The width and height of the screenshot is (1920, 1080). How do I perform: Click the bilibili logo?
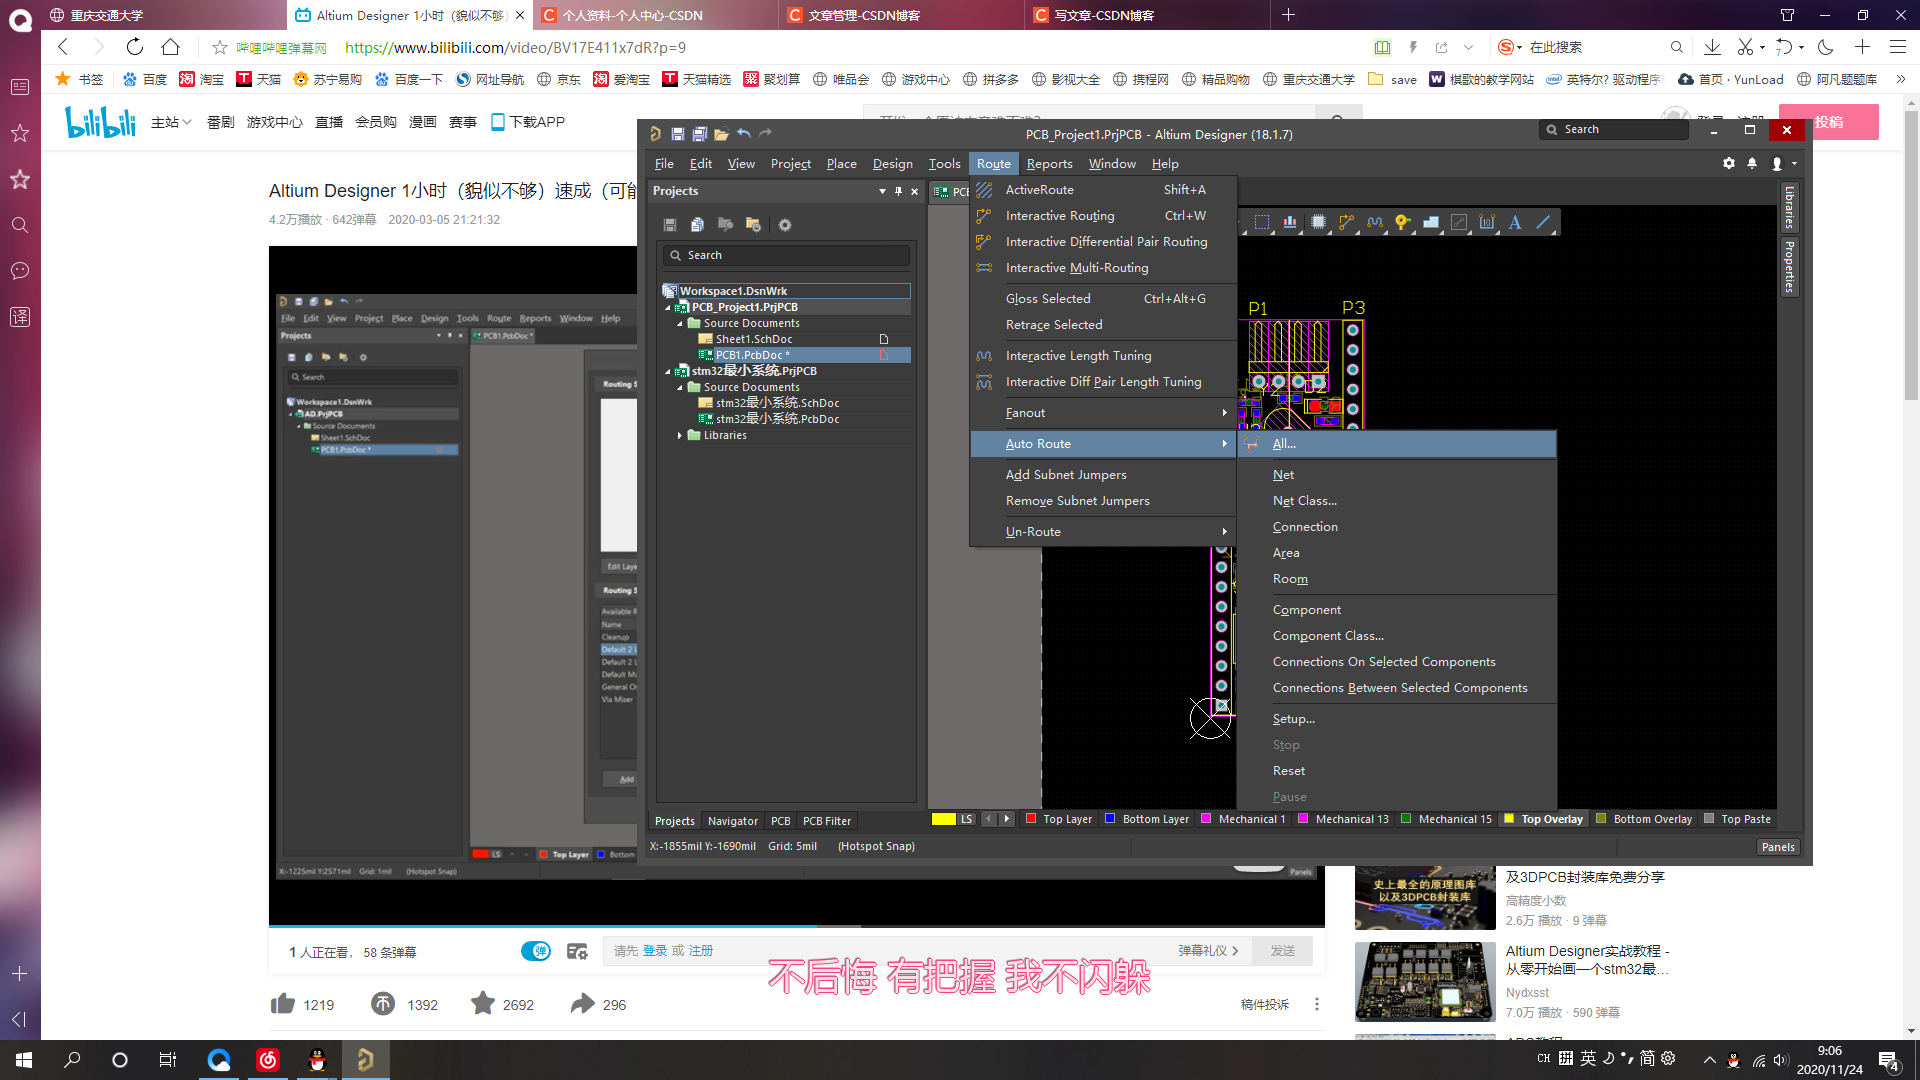coord(100,122)
